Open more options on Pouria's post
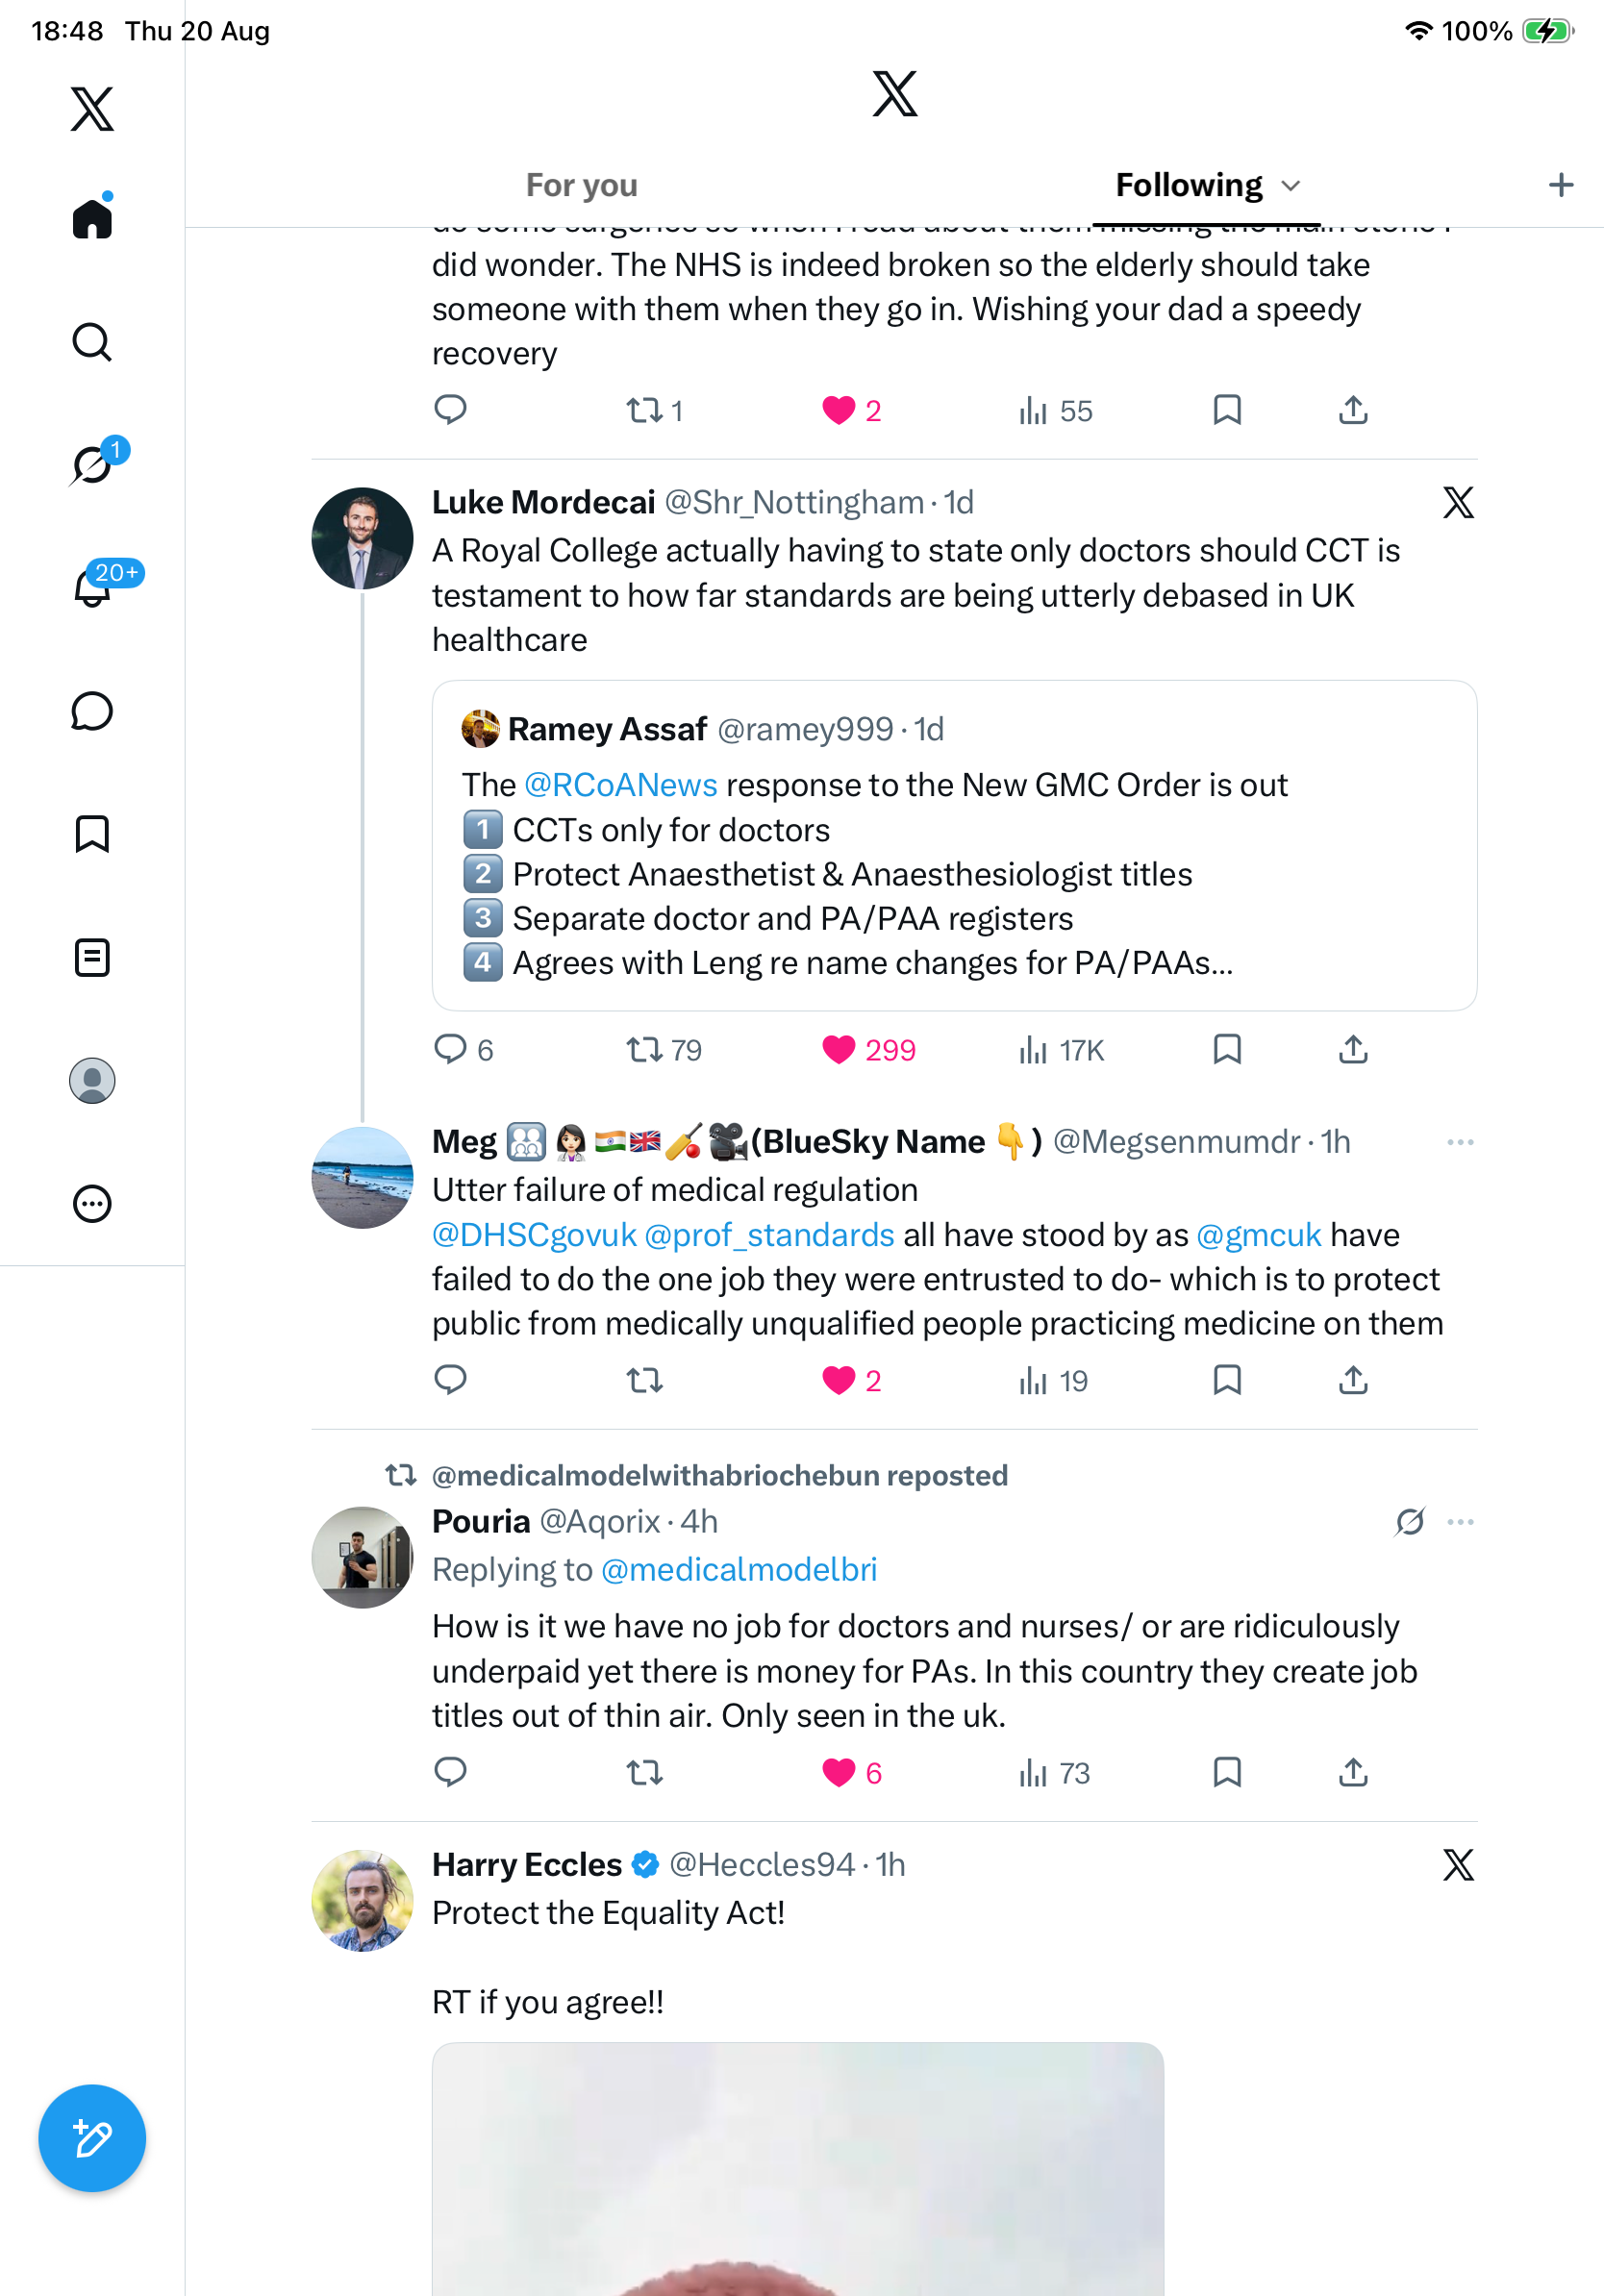This screenshot has height=2296, width=1604. [x=1460, y=1522]
